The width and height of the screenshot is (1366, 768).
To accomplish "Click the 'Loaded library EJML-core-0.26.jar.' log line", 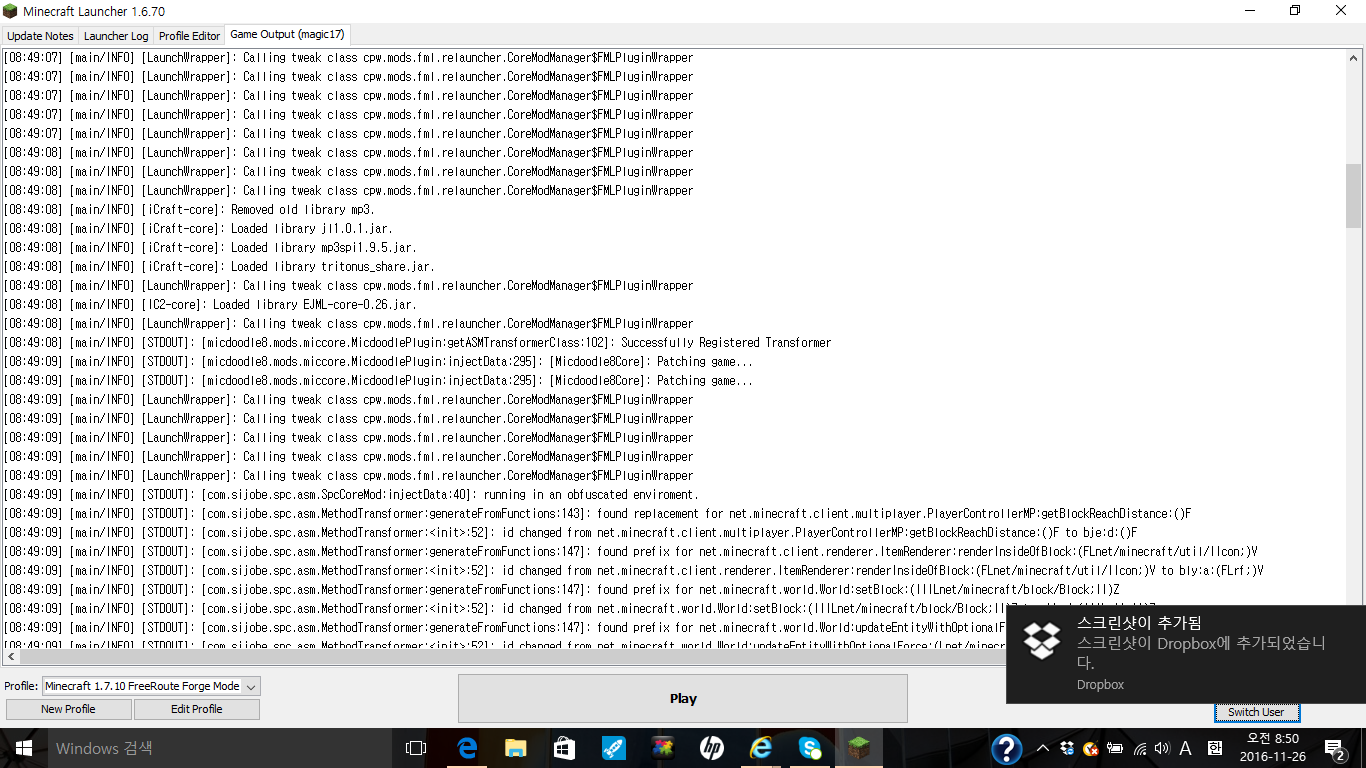I will 210,304.
